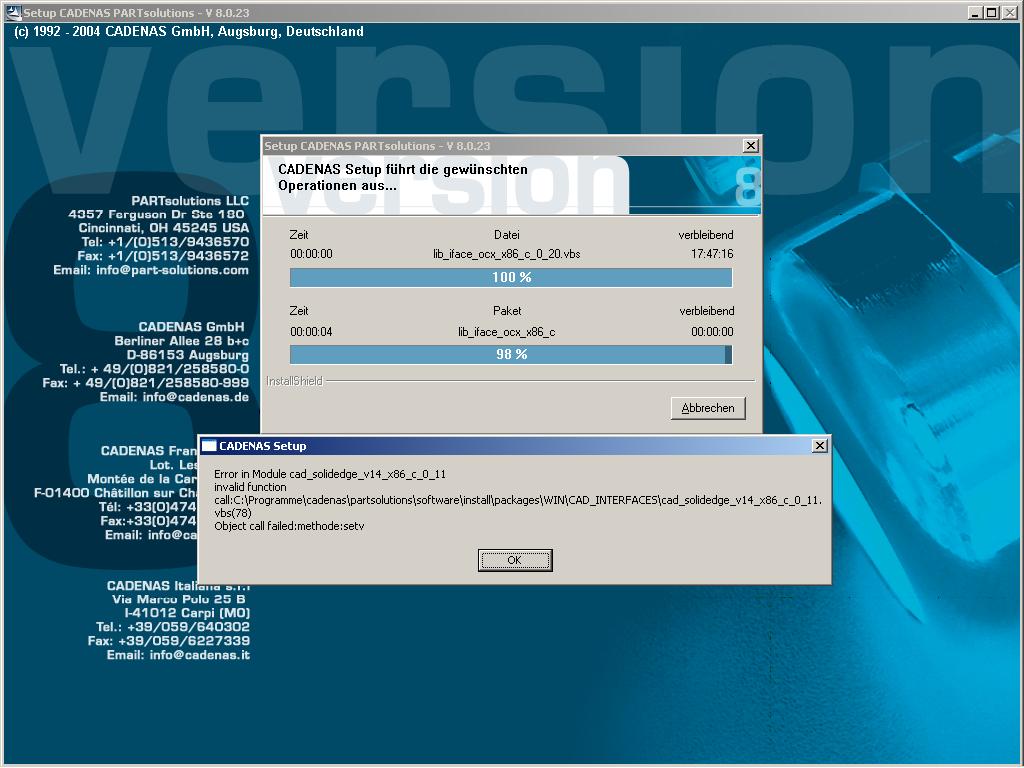
Task: Click the copyright line at top of window
Action: [189, 31]
